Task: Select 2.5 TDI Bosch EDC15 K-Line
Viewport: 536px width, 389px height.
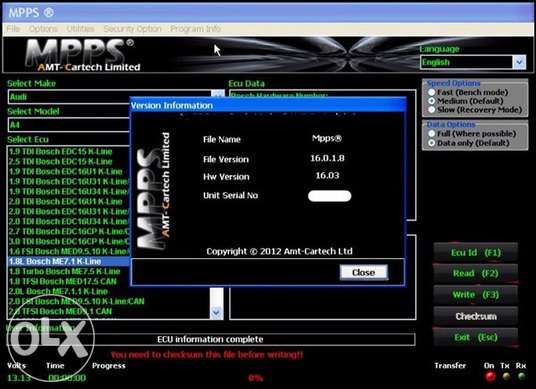Action: [x=68, y=161]
